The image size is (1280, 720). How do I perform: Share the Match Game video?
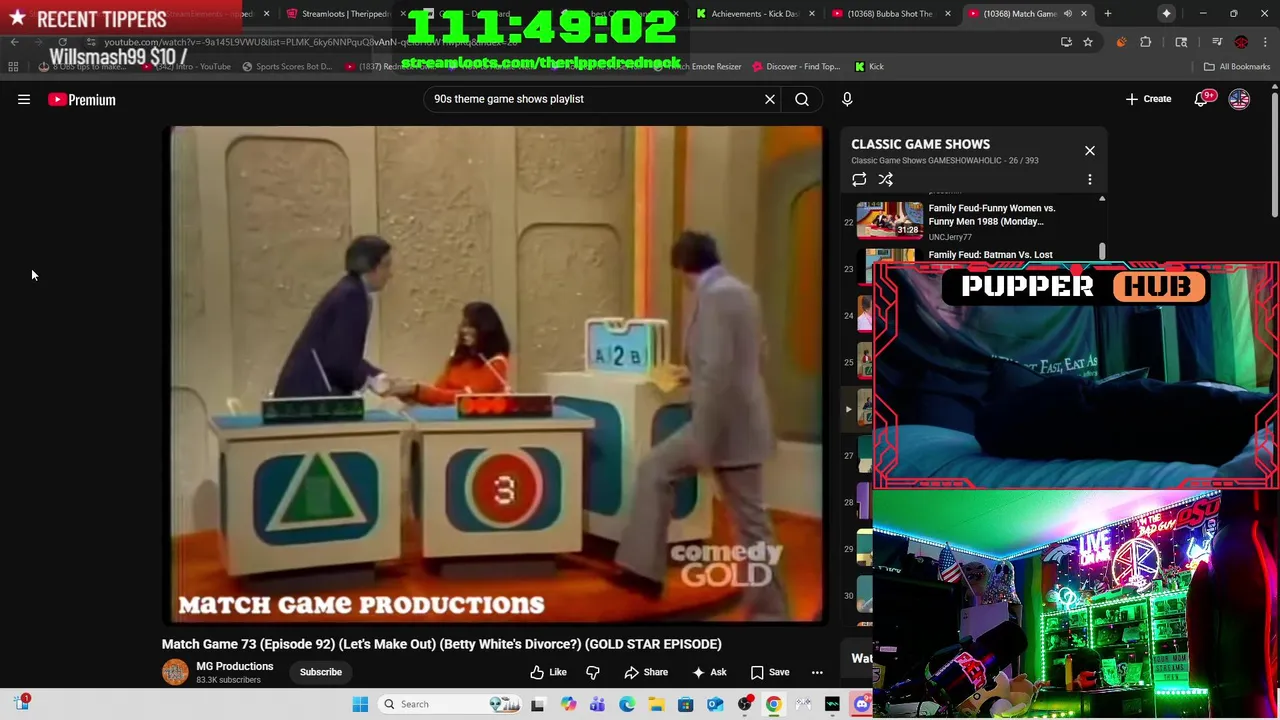(646, 672)
